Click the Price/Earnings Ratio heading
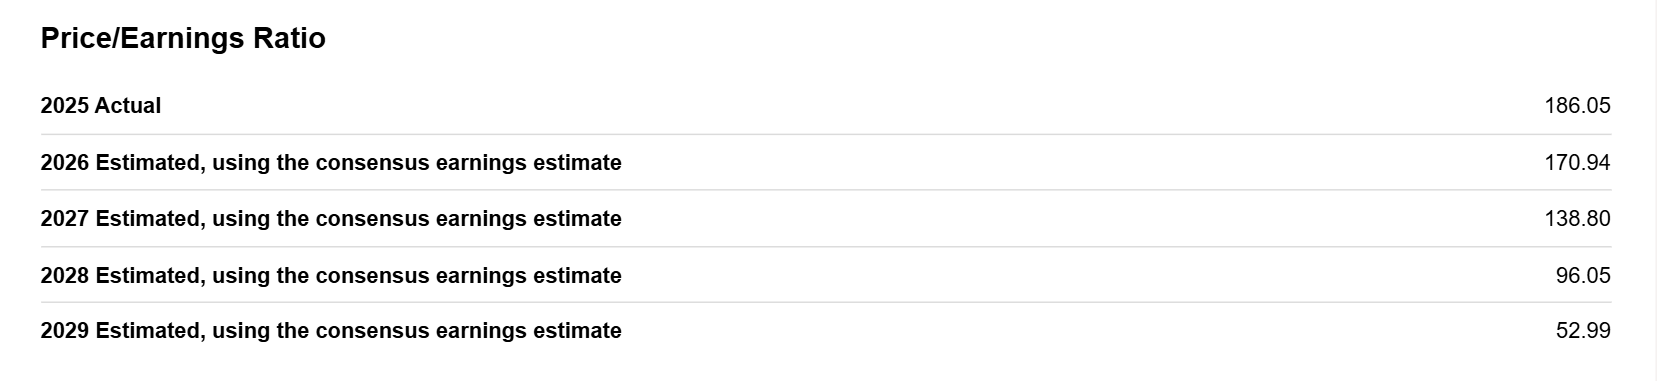Viewport: 1657px width, 381px height. point(183,39)
